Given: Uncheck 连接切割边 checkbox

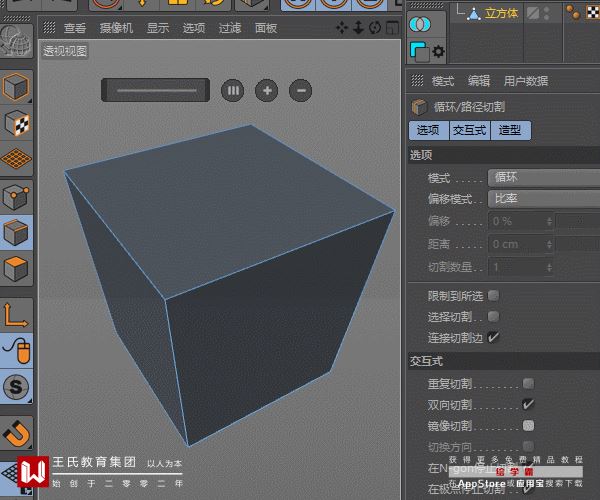Looking at the screenshot, I should 494,337.
